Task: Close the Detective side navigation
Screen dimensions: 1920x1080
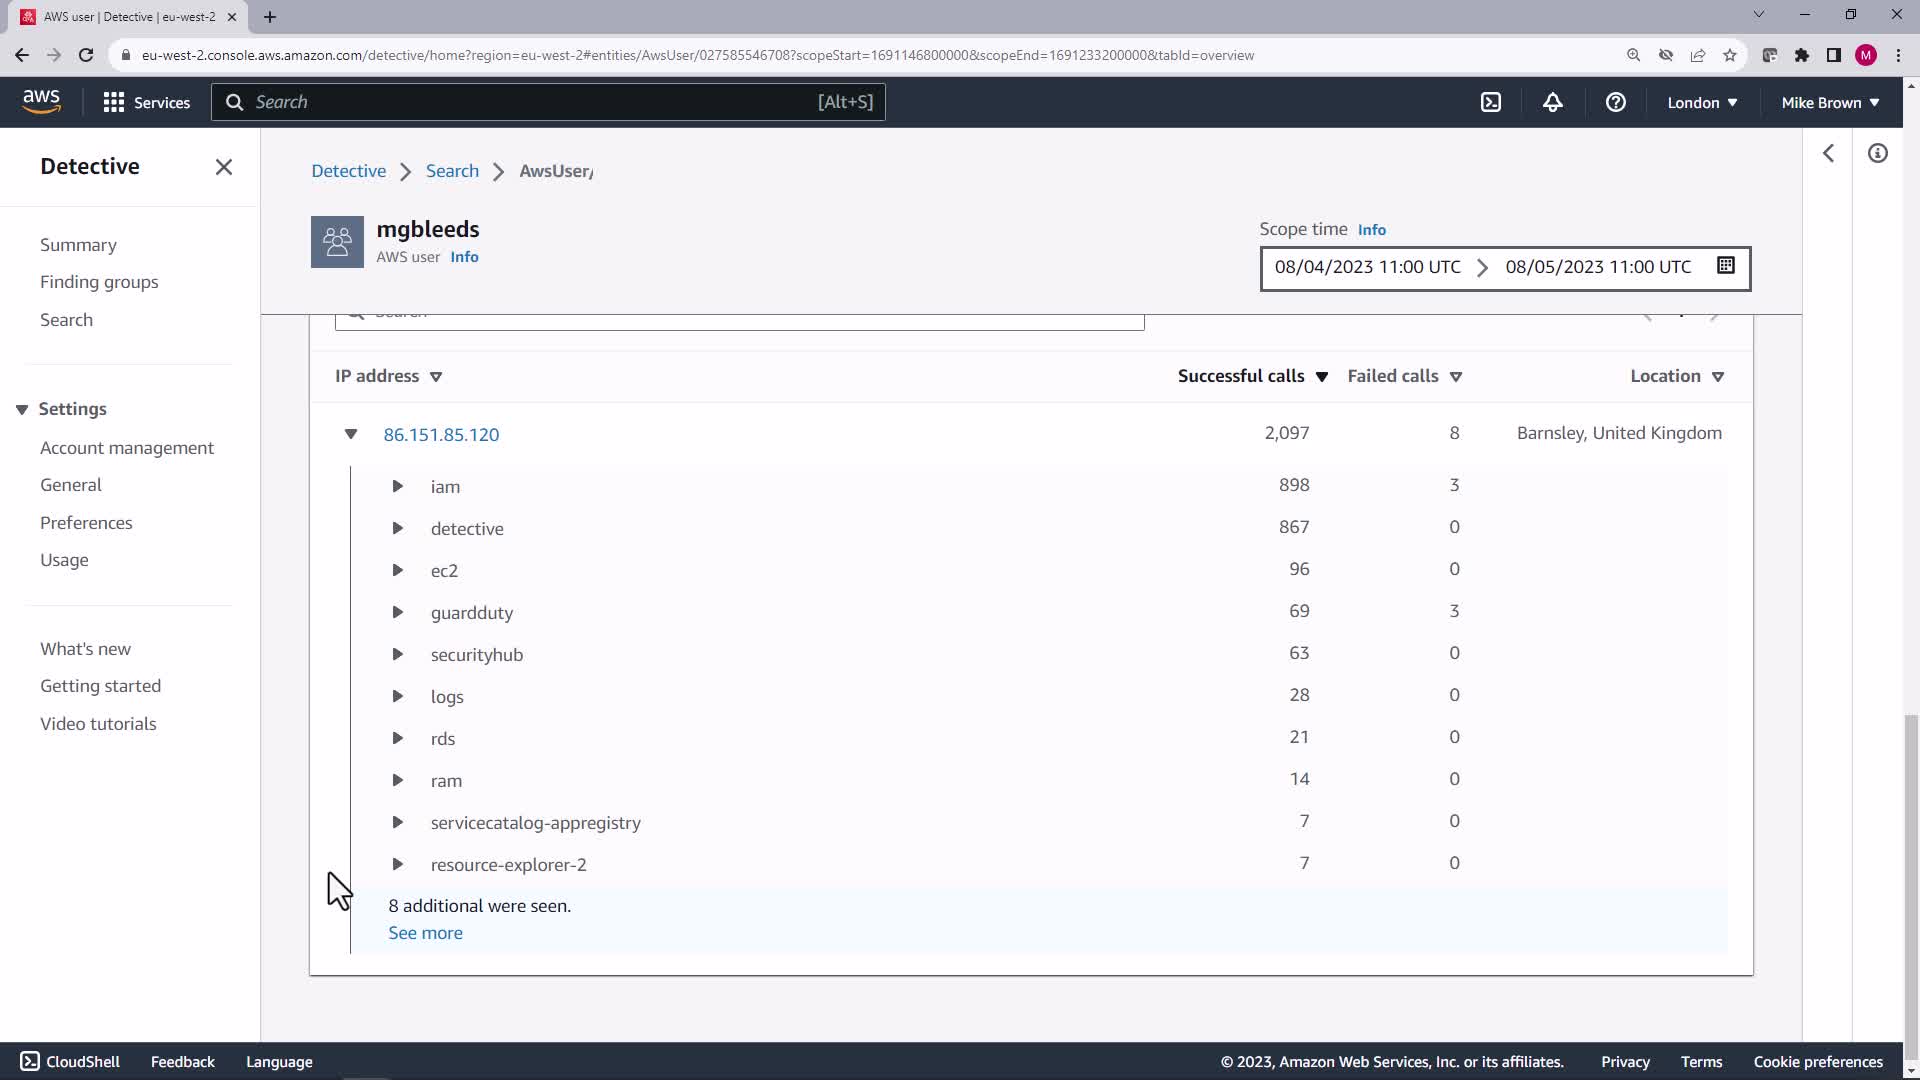Action: [x=224, y=167]
